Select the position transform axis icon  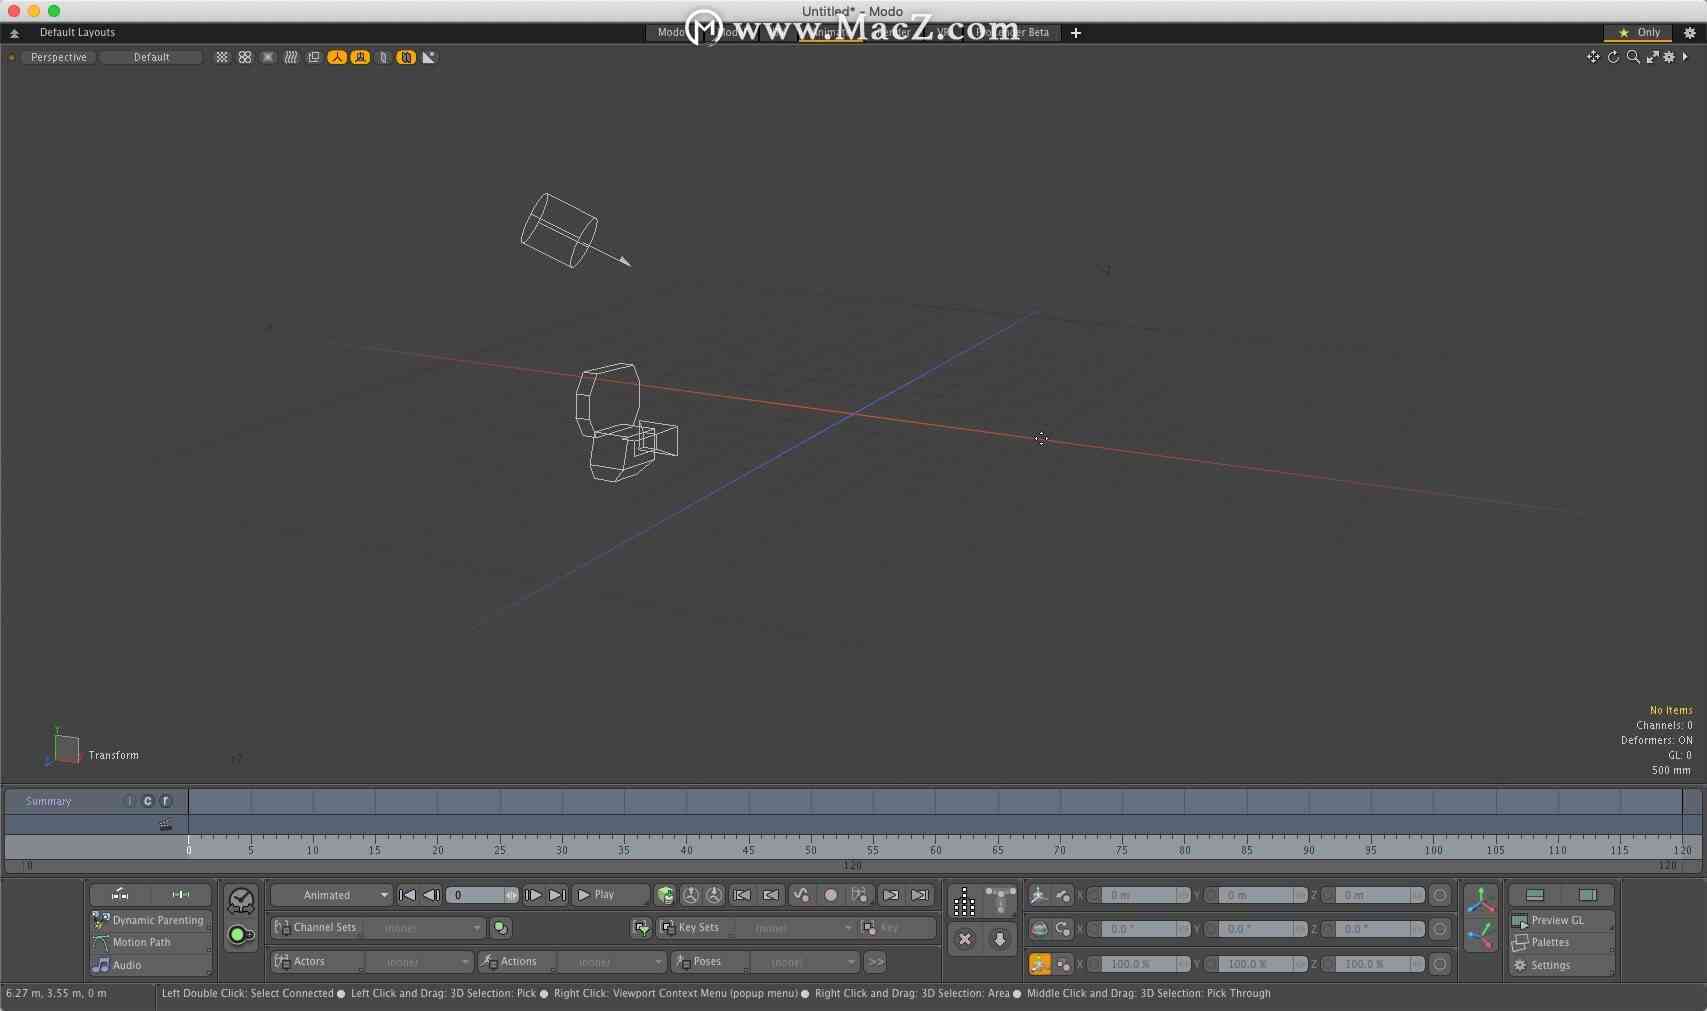[x=1039, y=895]
